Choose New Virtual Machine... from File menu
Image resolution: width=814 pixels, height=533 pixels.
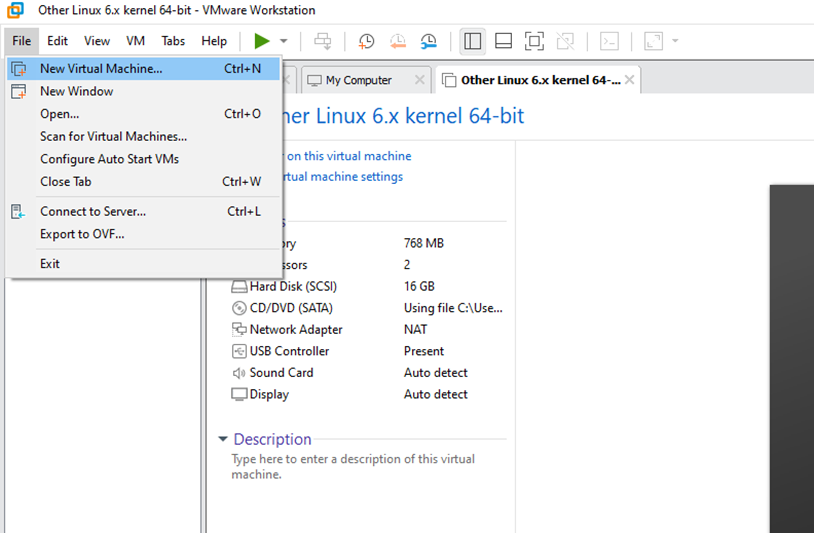tap(144, 69)
